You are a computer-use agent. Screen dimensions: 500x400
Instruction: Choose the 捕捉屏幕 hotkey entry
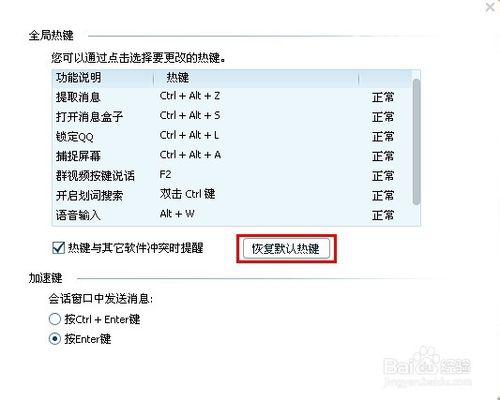232,156
